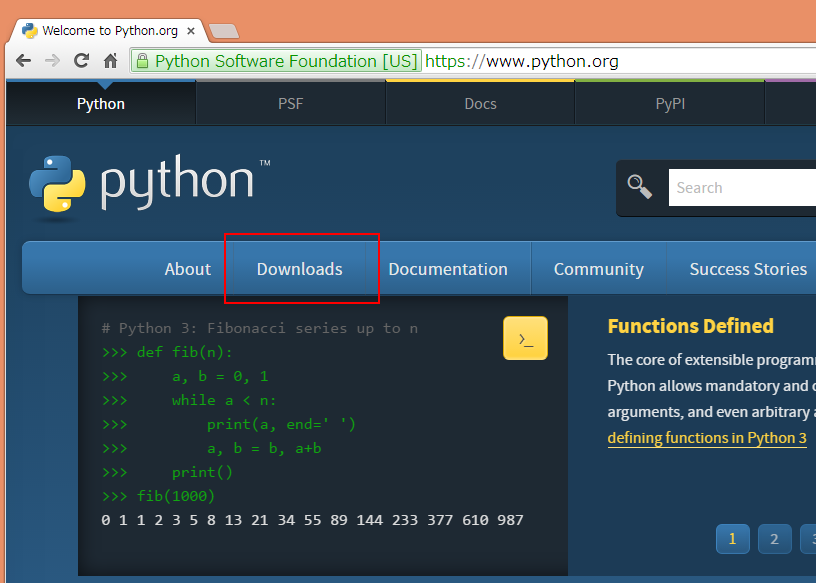Open a new browser tab

coord(224,31)
